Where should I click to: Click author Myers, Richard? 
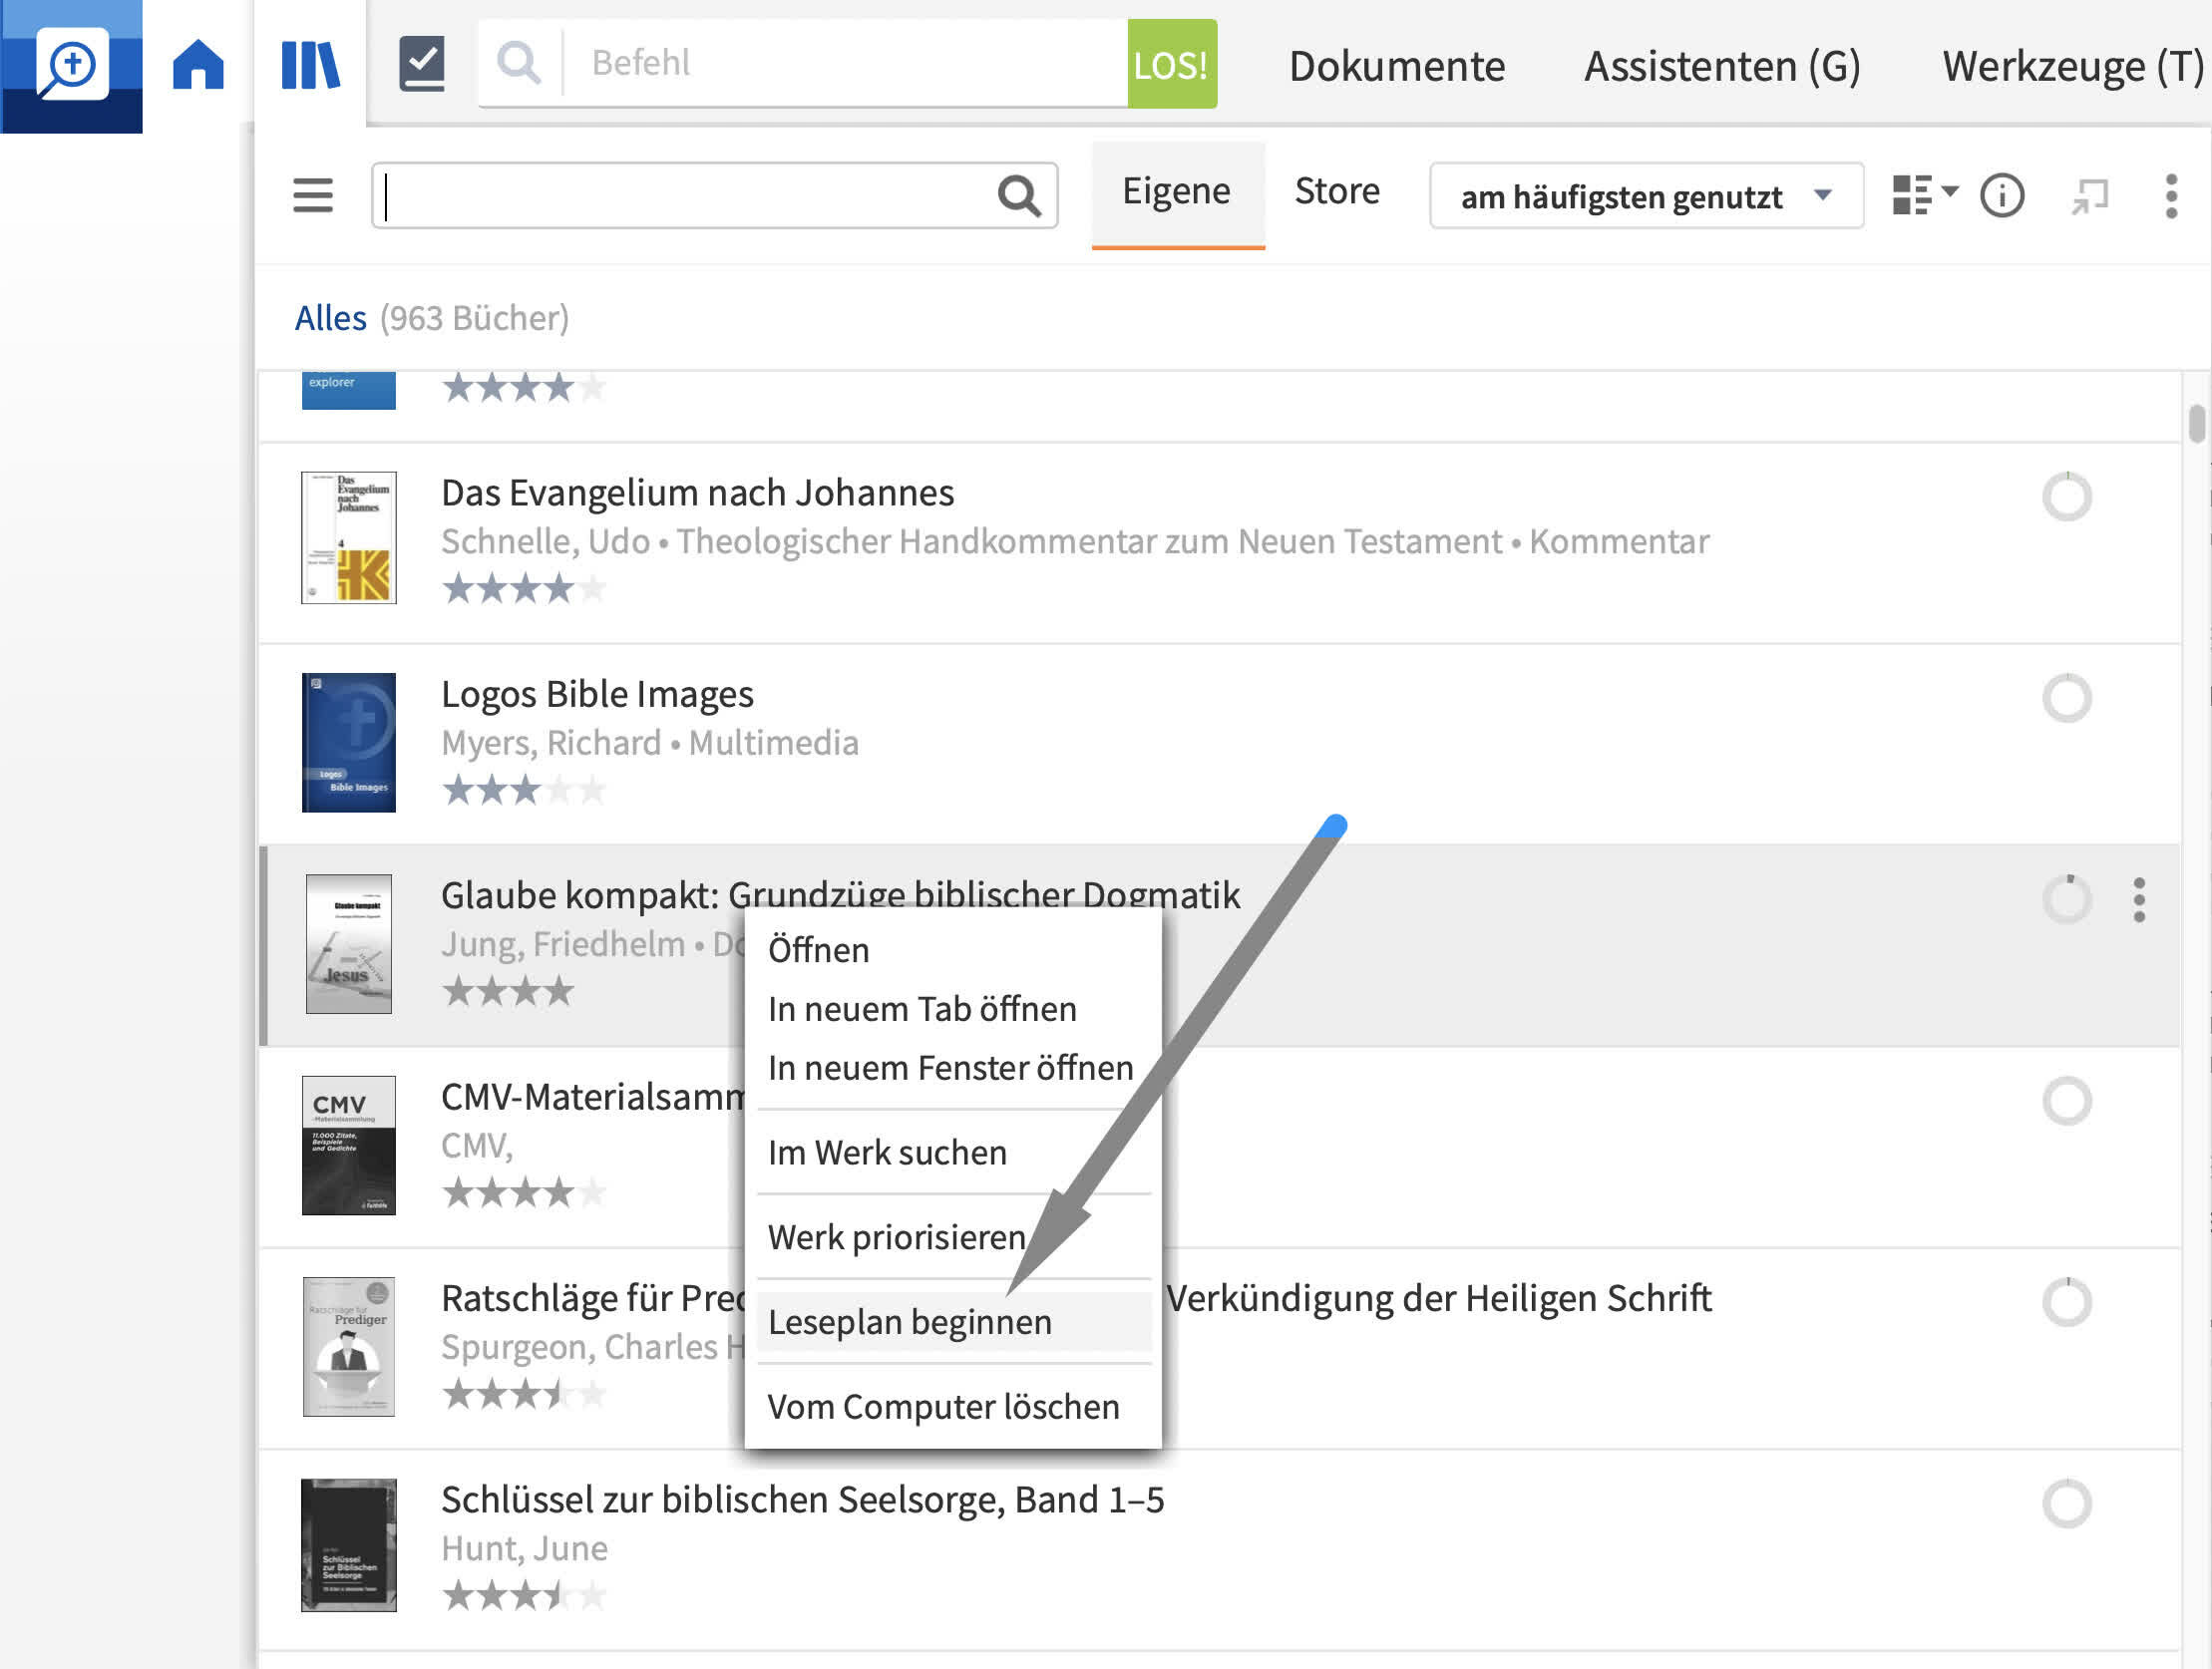551,743
